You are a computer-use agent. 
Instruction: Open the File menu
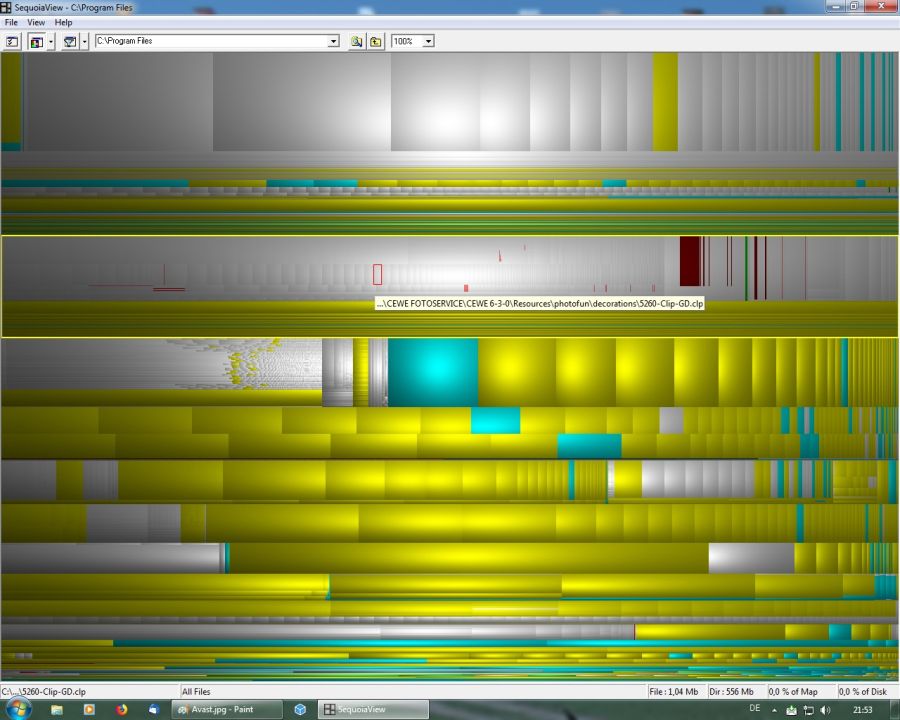tap(11, 22)
